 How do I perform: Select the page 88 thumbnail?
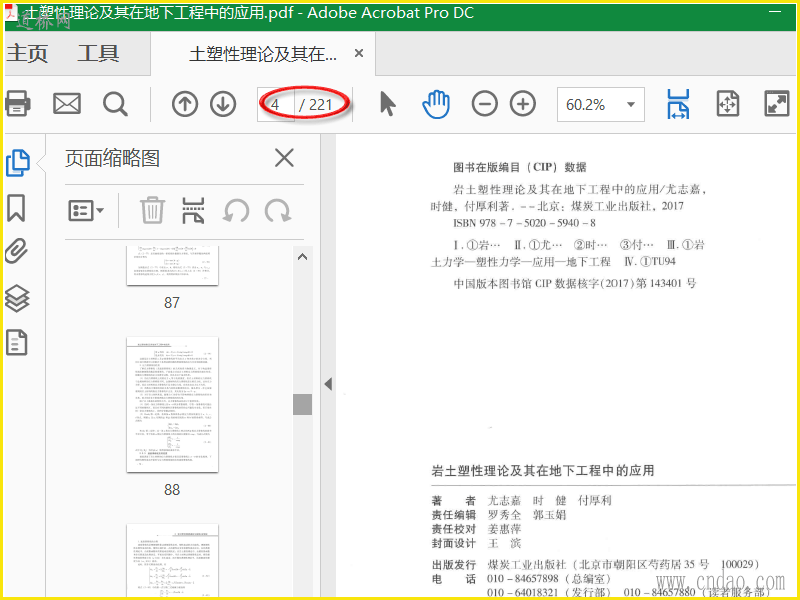click(172, 405)
